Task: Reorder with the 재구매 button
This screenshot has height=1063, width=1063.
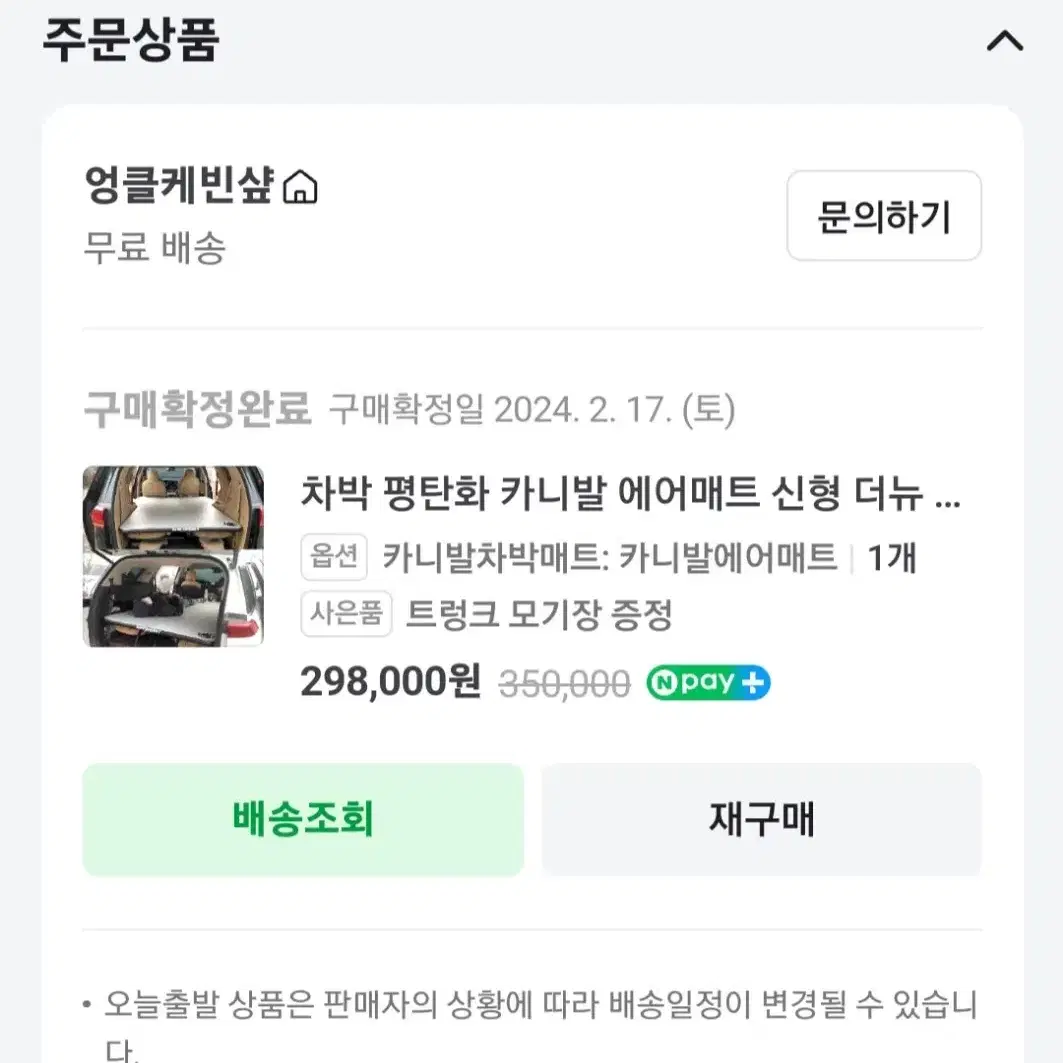Action: point(761,820)
